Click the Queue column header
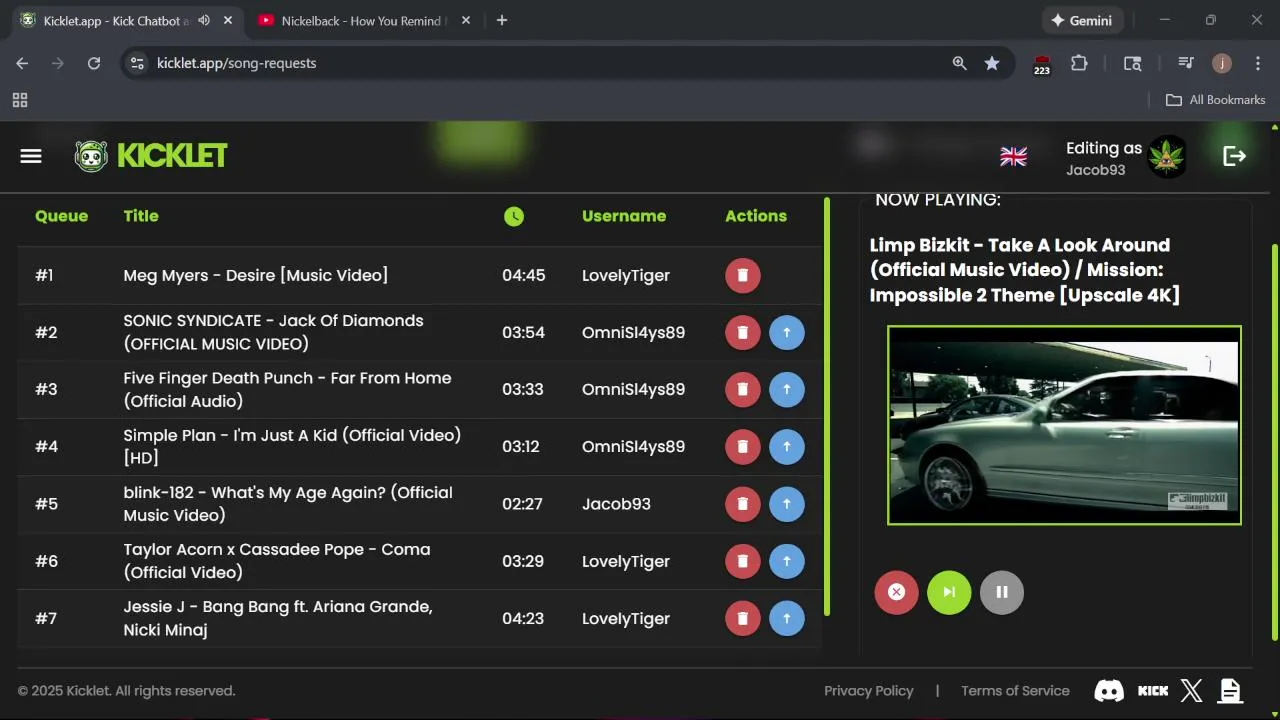 (61, 216)
